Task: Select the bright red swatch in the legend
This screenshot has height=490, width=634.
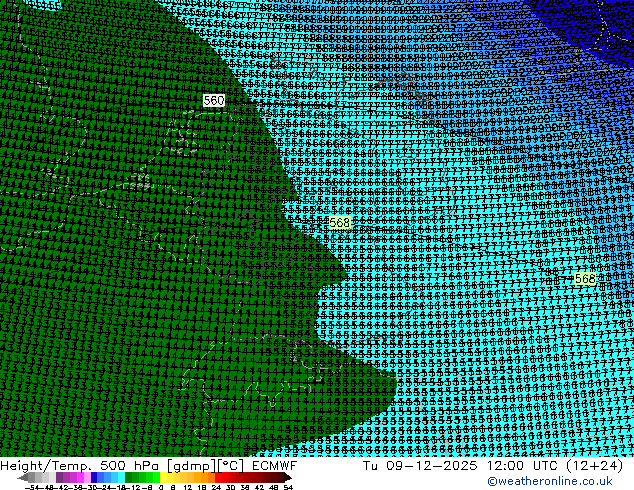Action: pyautogui.click(x=222, y=478)
